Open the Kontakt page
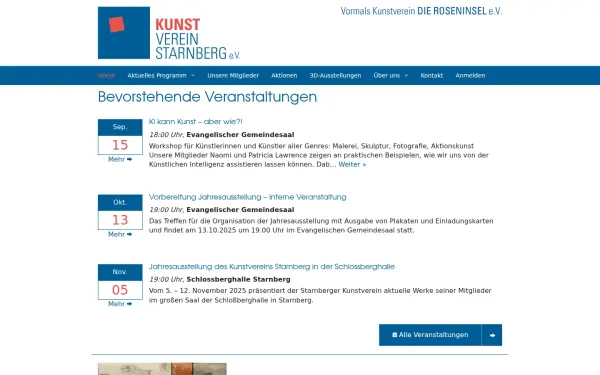 [x=432, y=75]
